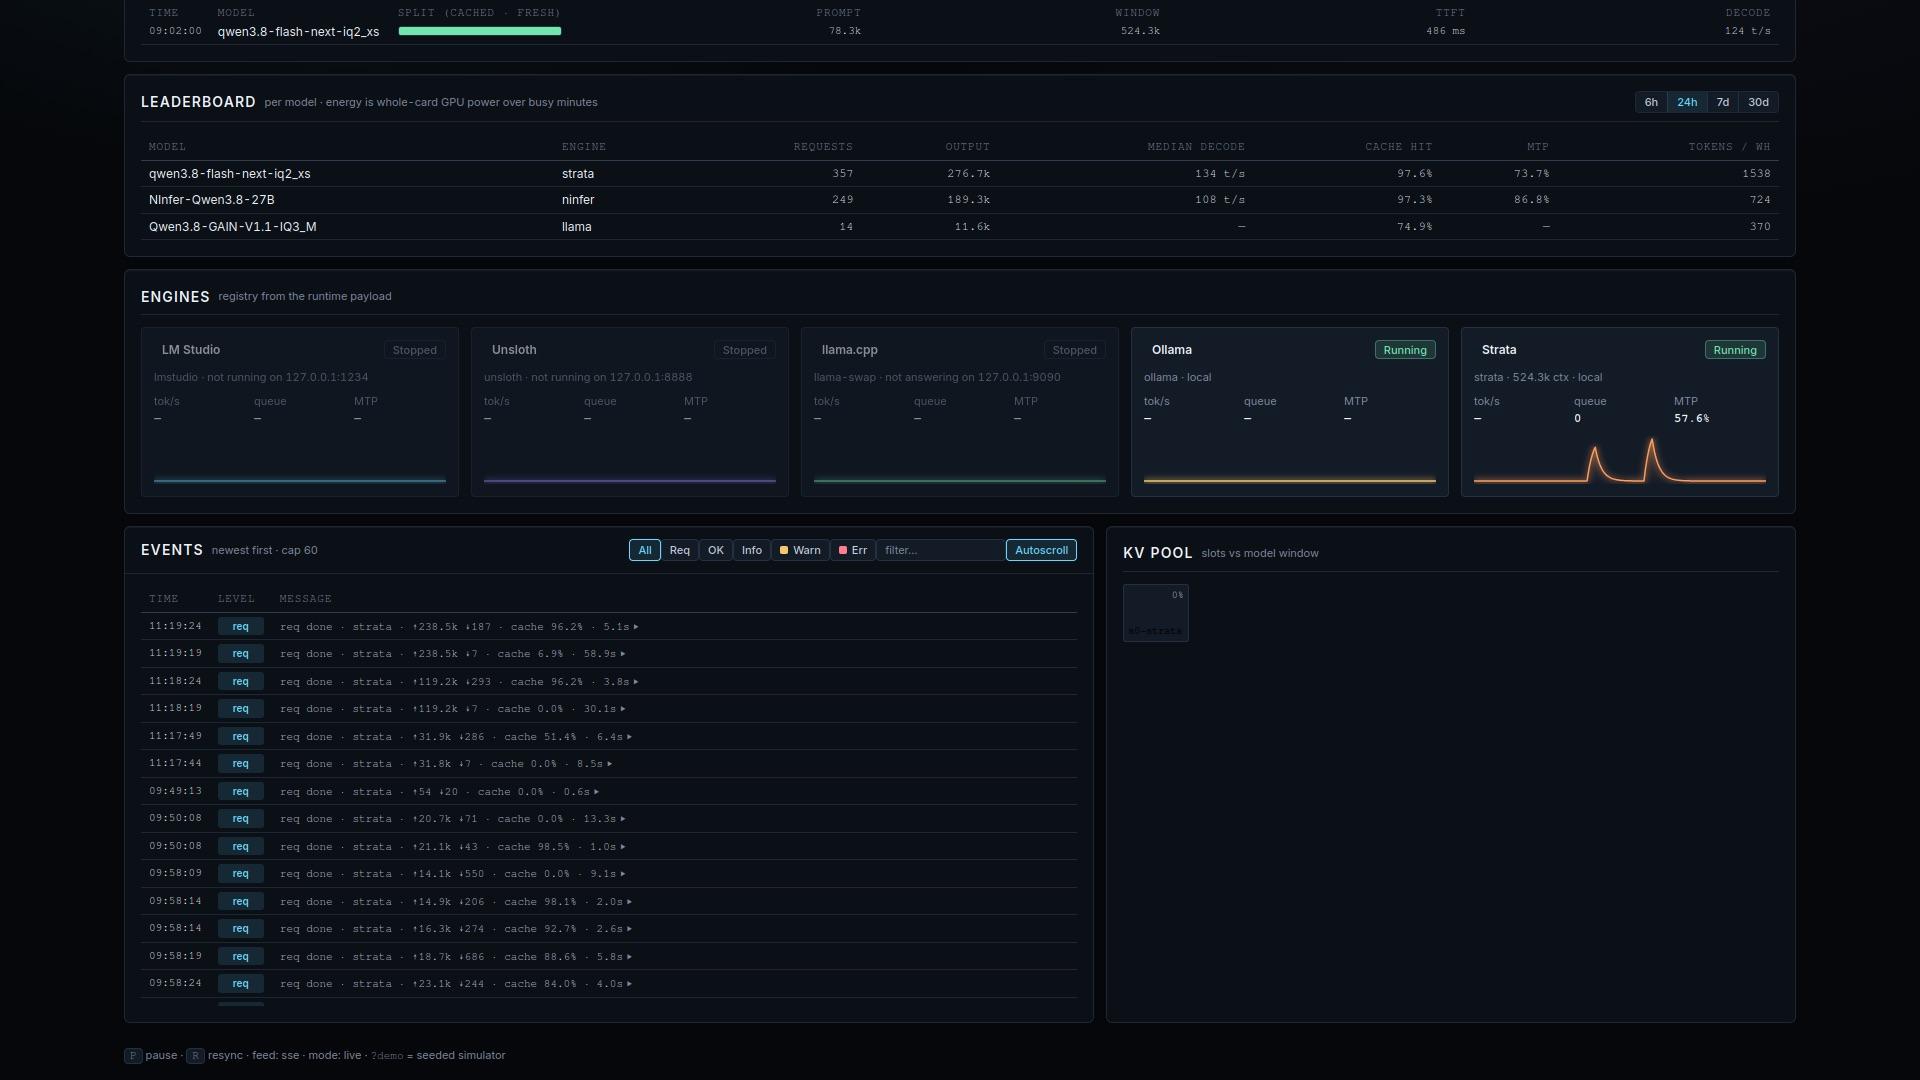
Task: Click the llama.cpp Stopped badge
Action: [1074, 350]
